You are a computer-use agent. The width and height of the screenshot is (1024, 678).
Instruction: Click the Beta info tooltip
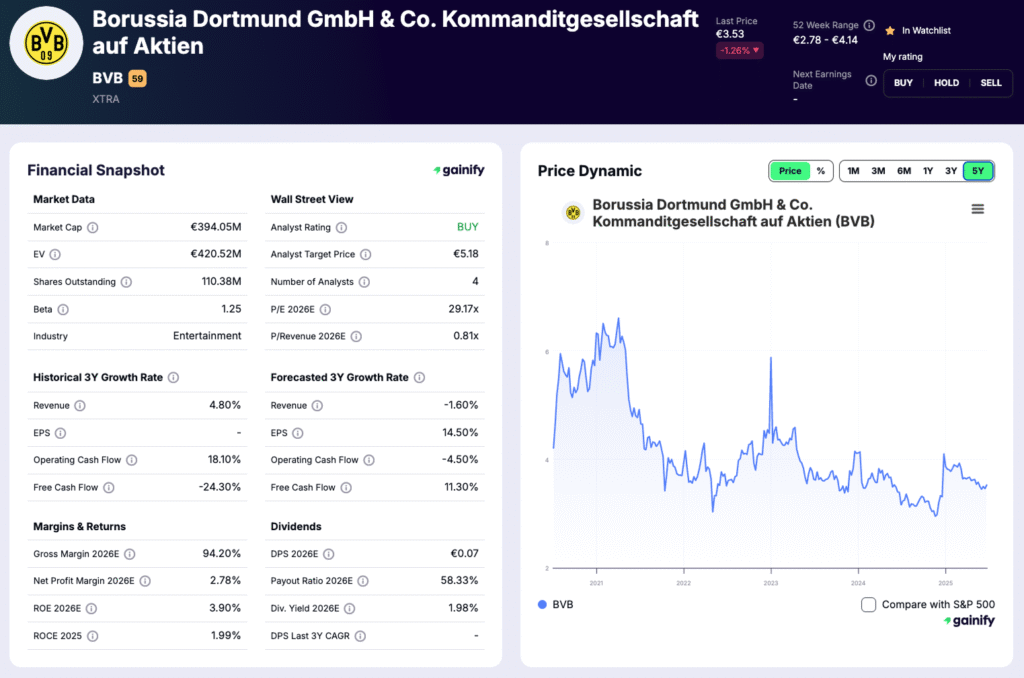(x=63, y=309)
